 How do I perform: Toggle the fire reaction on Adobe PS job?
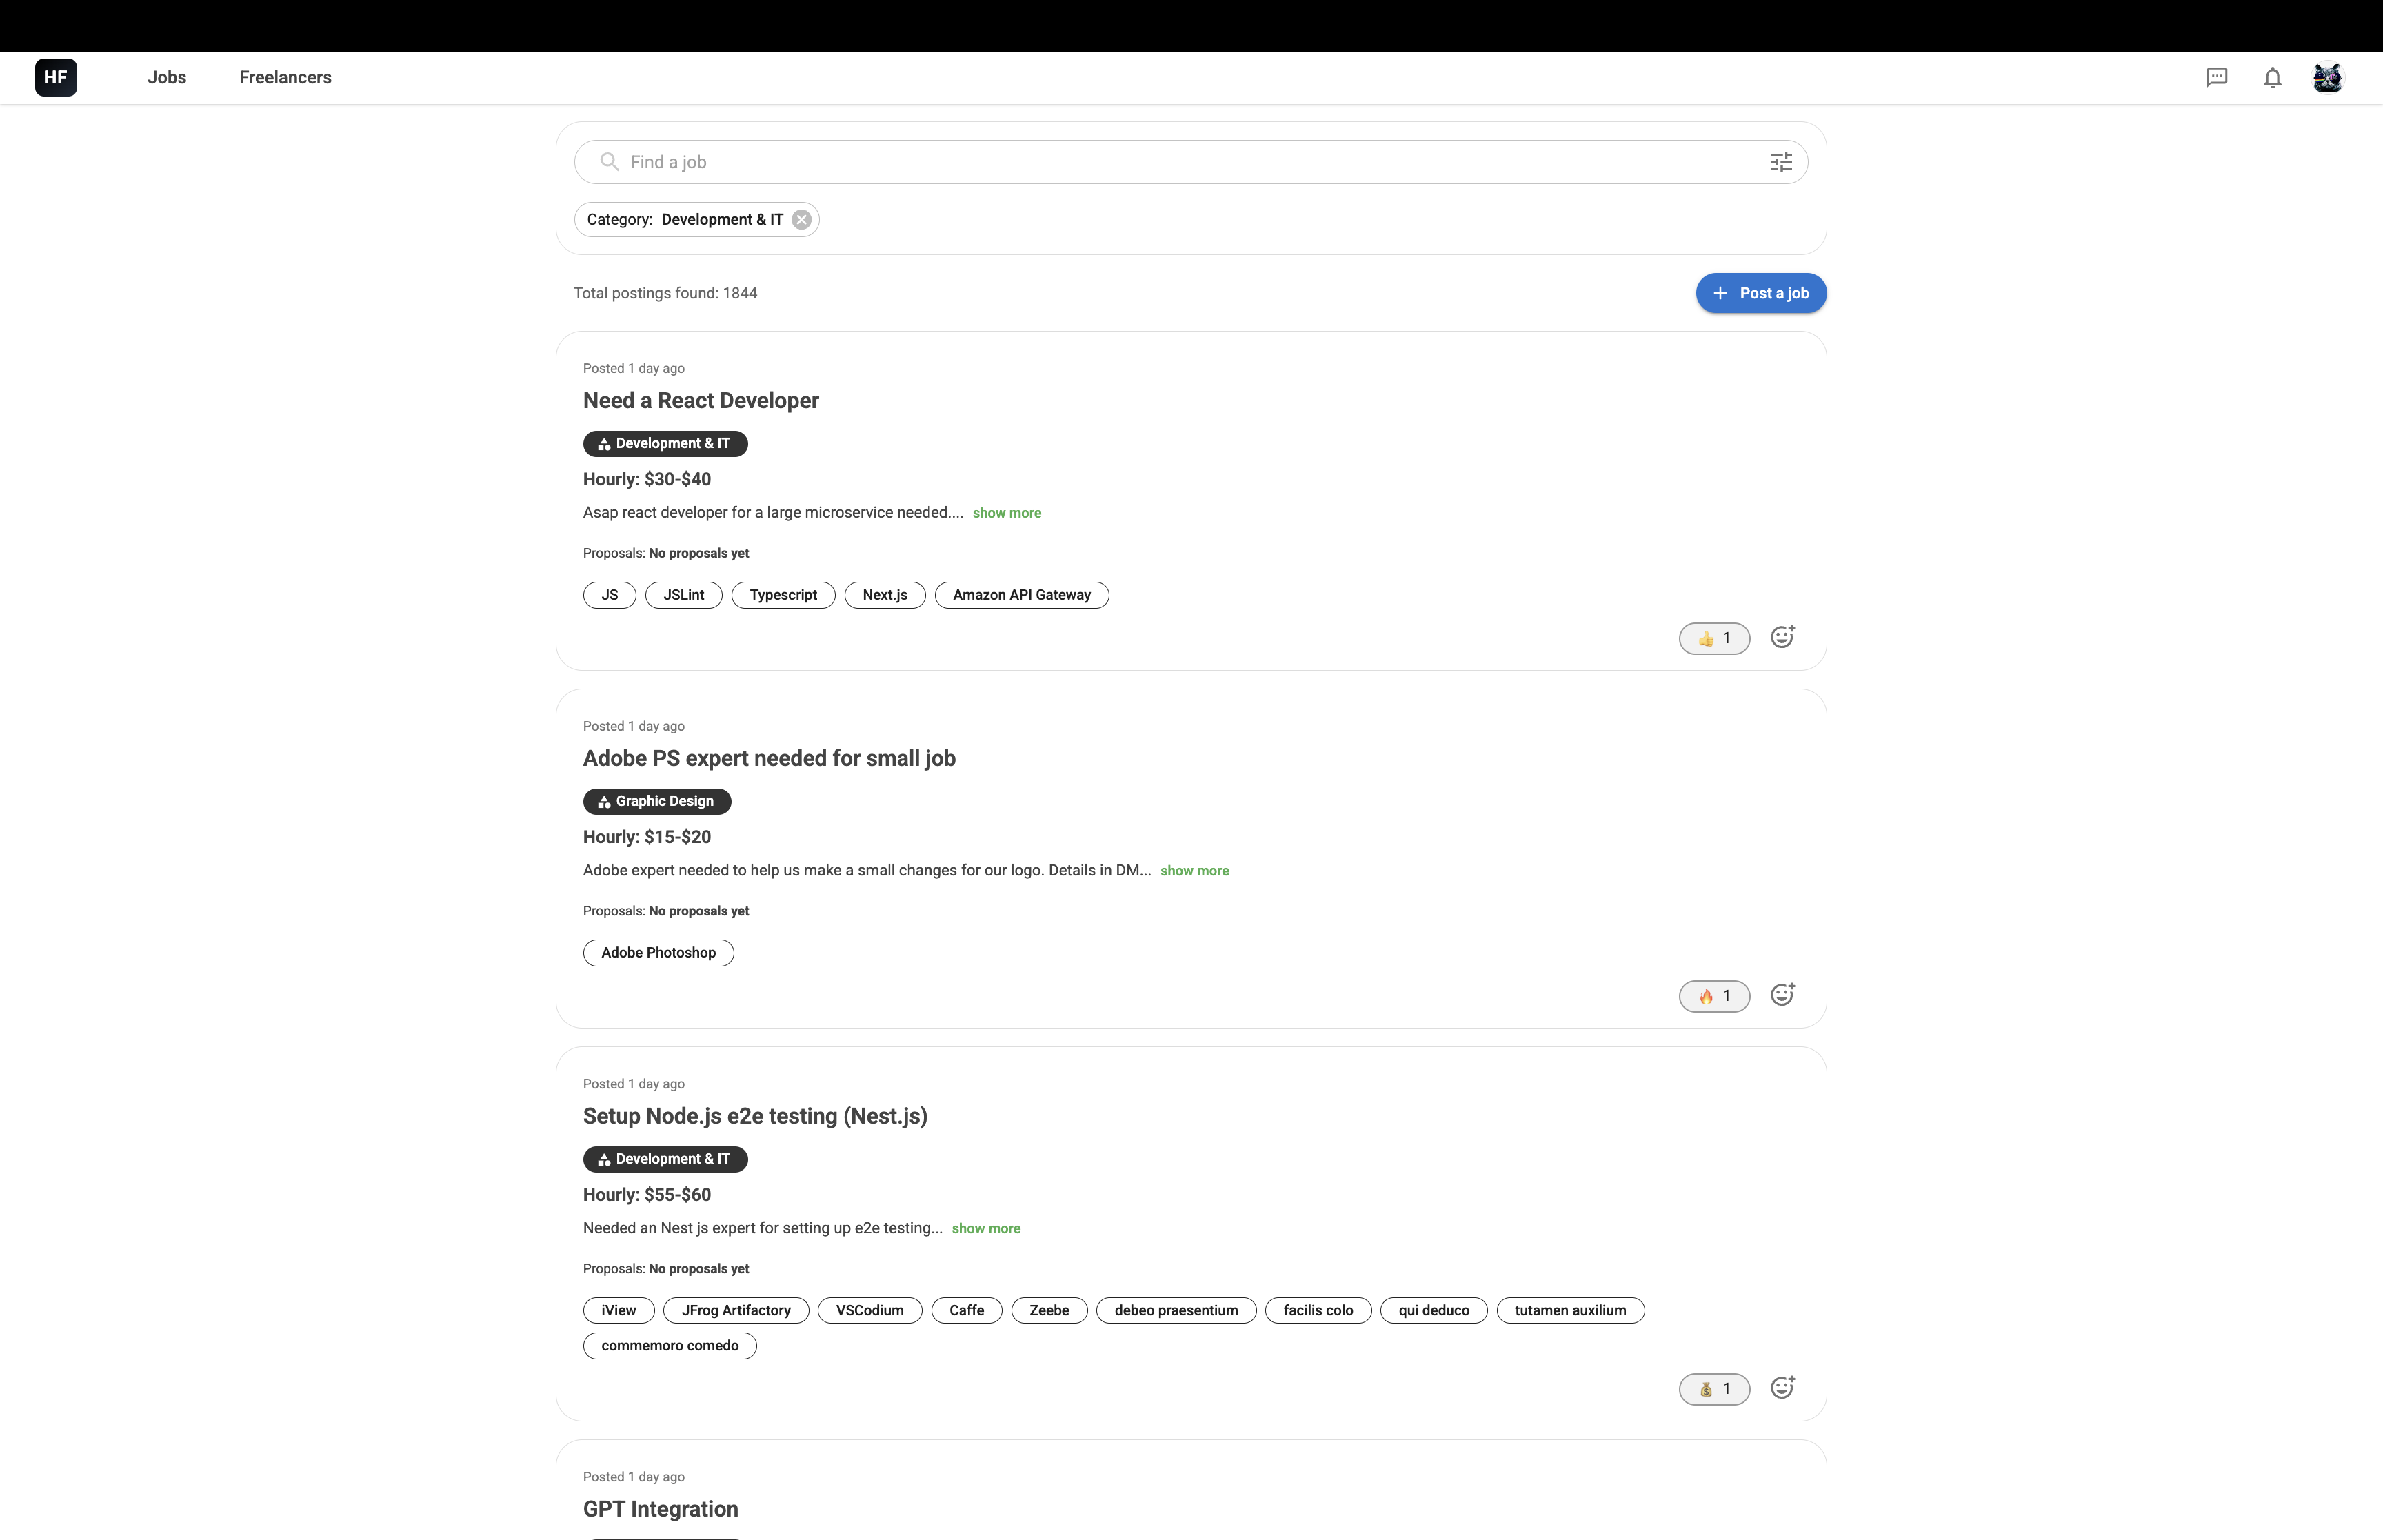click(x=1714, y=996)
